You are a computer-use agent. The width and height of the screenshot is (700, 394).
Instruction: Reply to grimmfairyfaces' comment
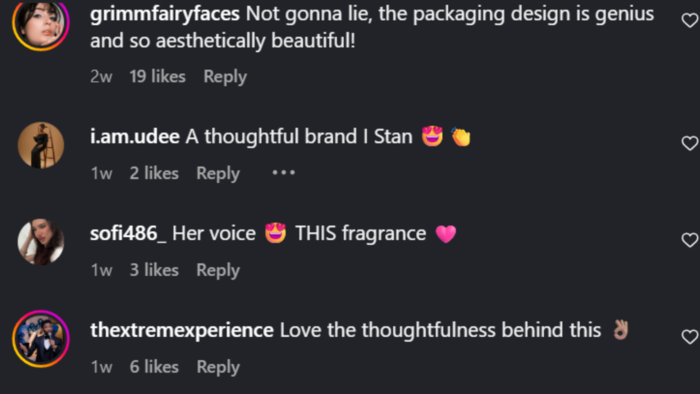[x=225, y=77]
